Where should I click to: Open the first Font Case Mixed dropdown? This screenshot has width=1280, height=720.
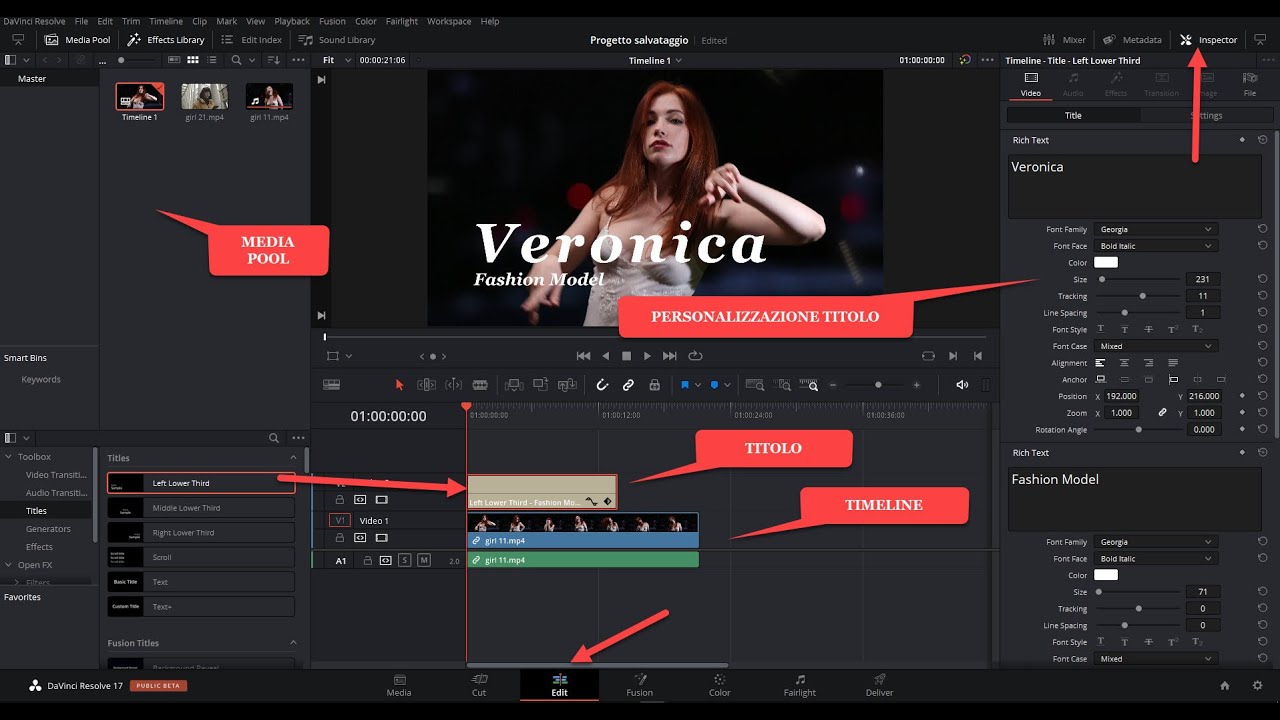[1155, 346]
